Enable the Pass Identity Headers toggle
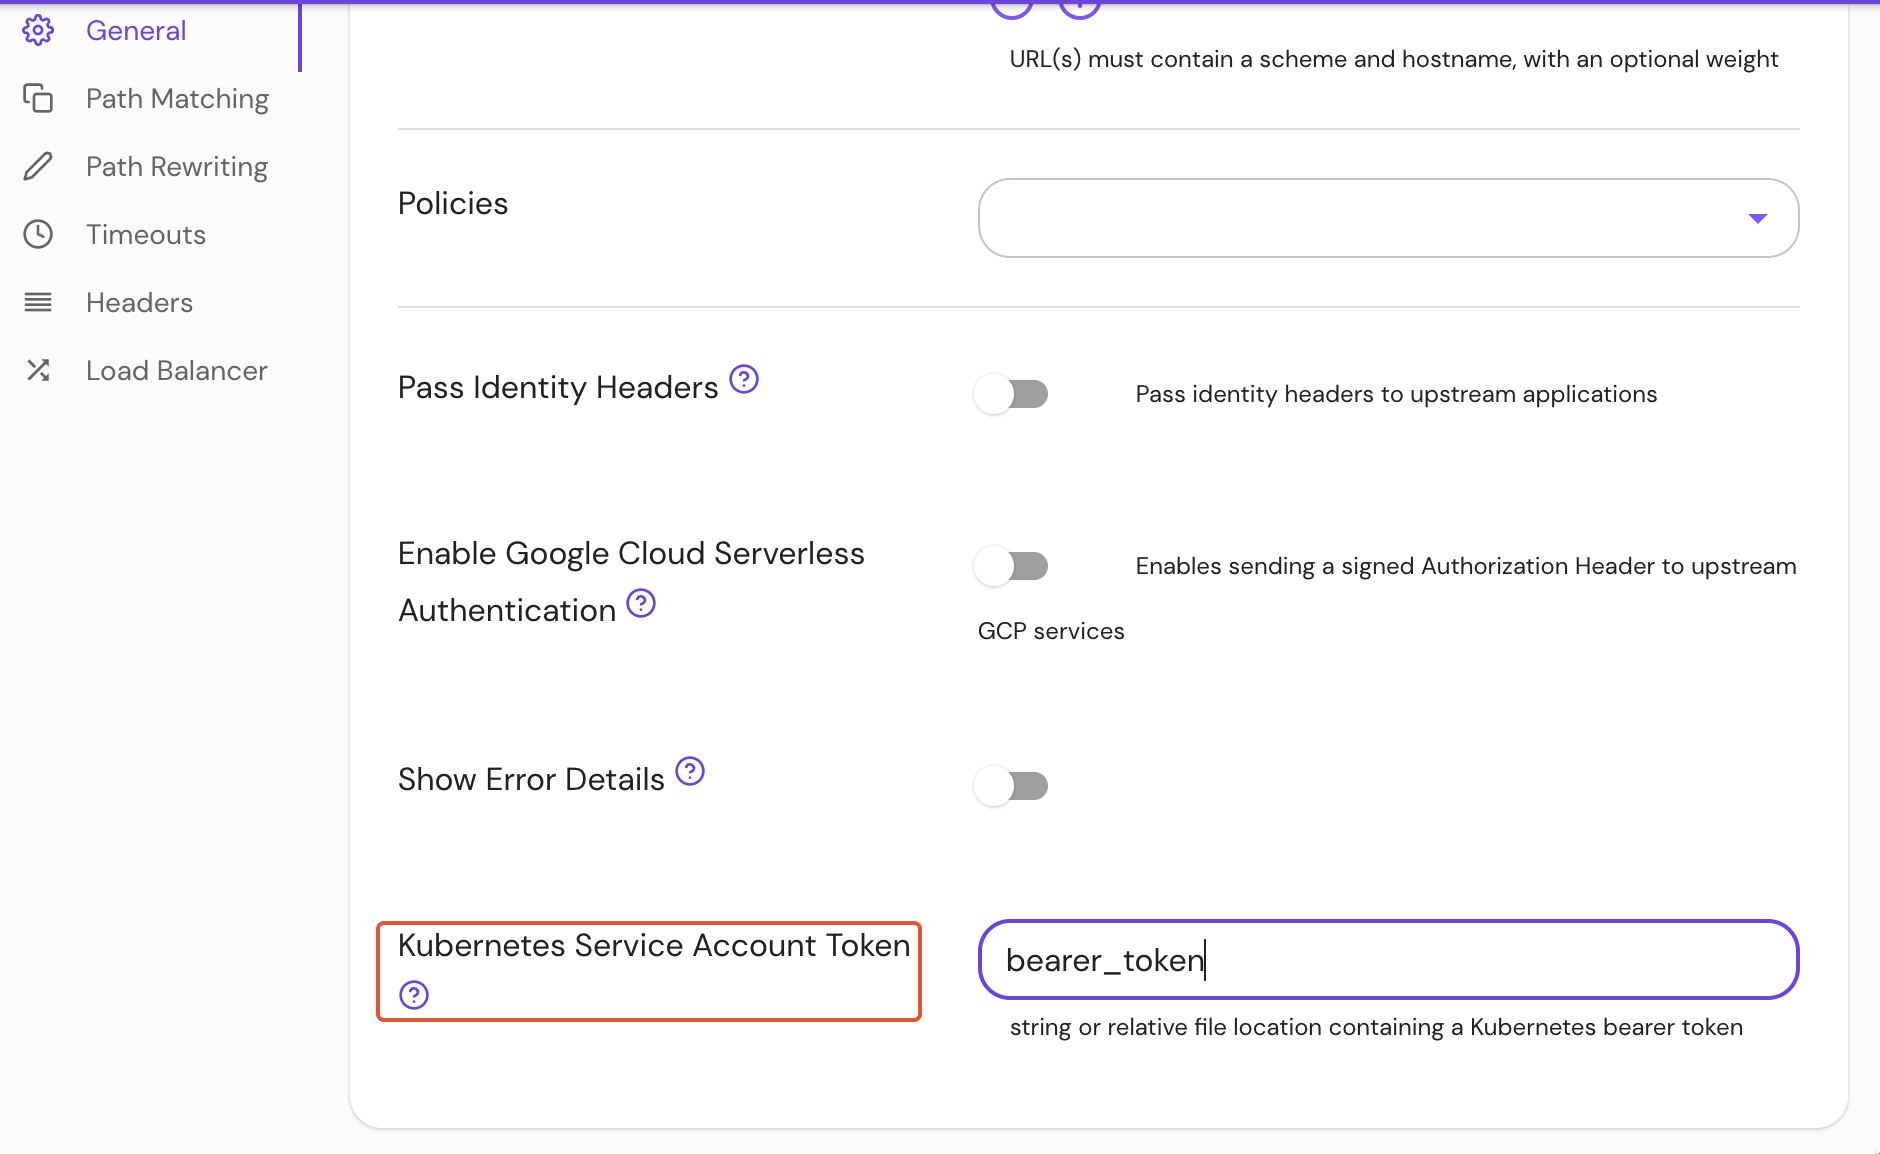Viewport: 1880px width, 1154px height. (x=1011, y=393)
